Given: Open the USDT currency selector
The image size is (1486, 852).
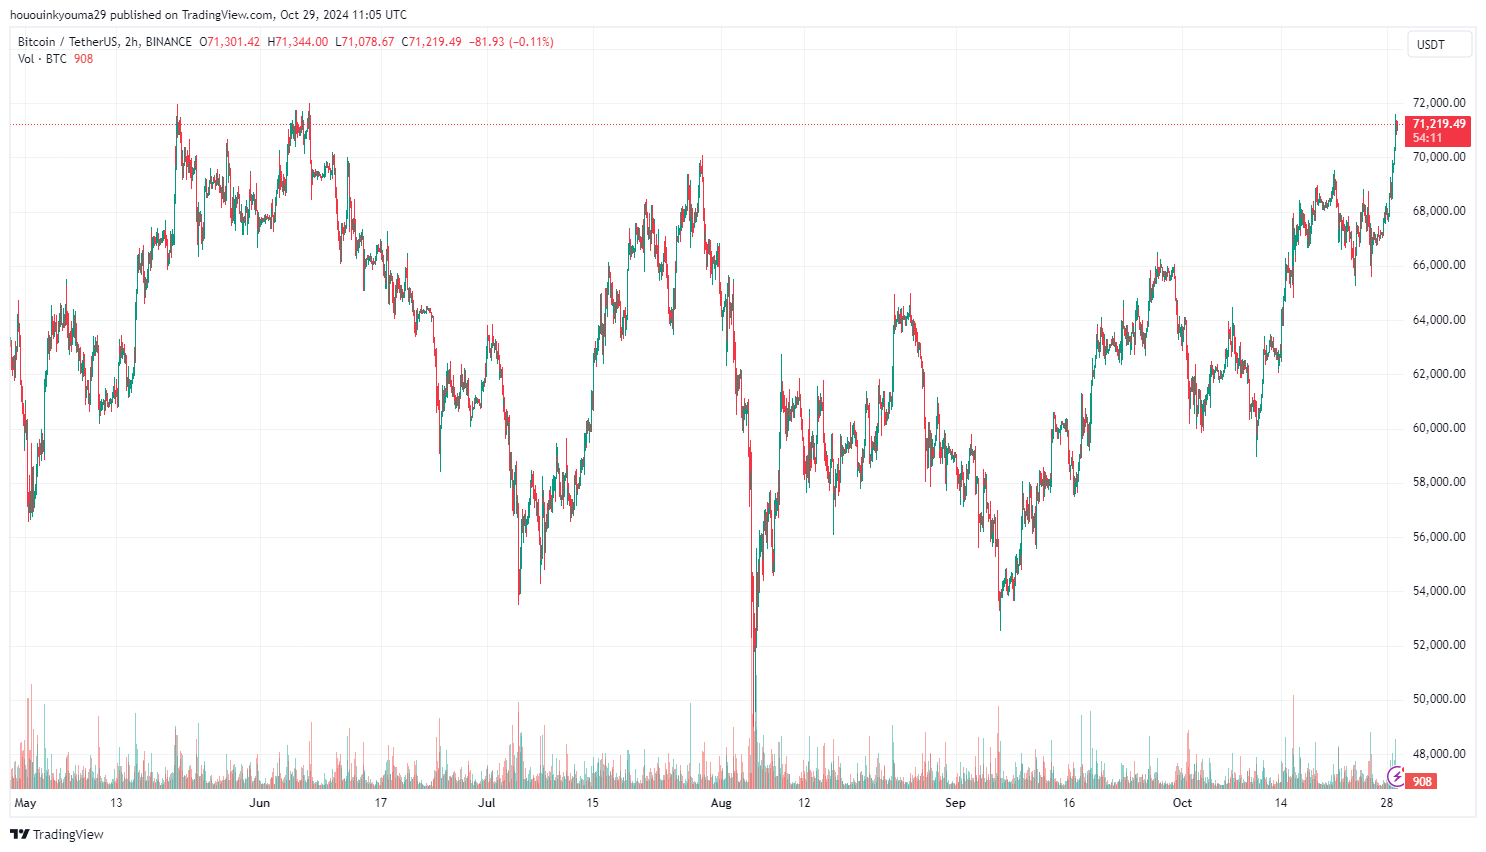Looking at the screenshot, I should coord(1440,44).
